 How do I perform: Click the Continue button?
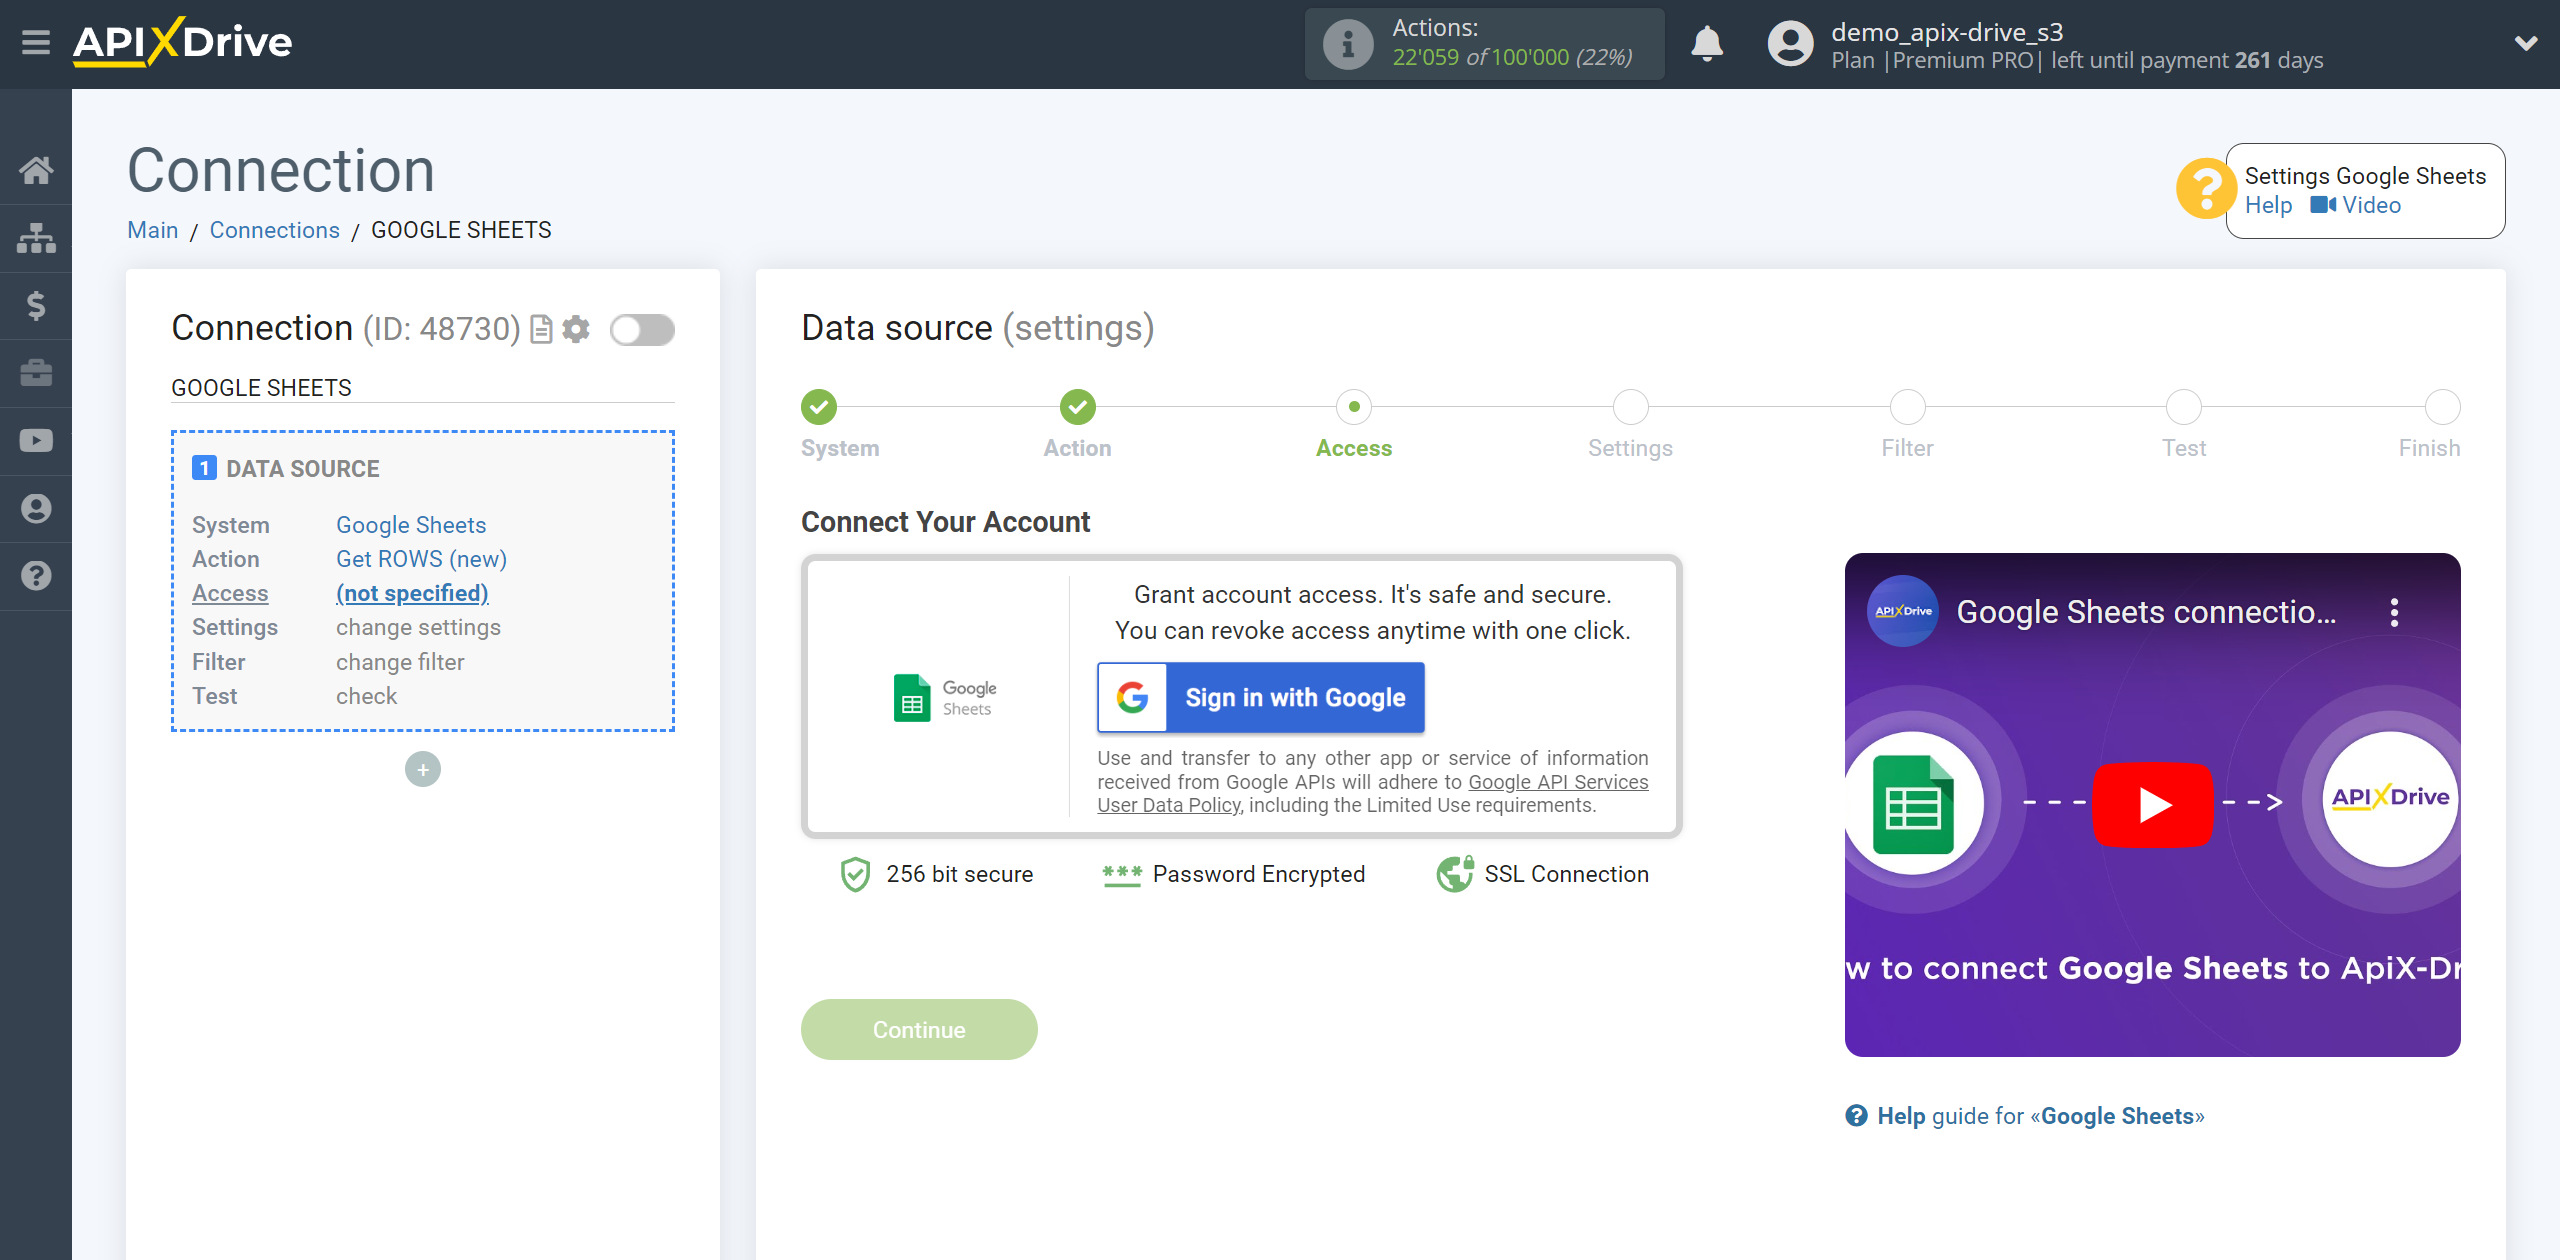pyautogui.click(x=919, y=1030)
